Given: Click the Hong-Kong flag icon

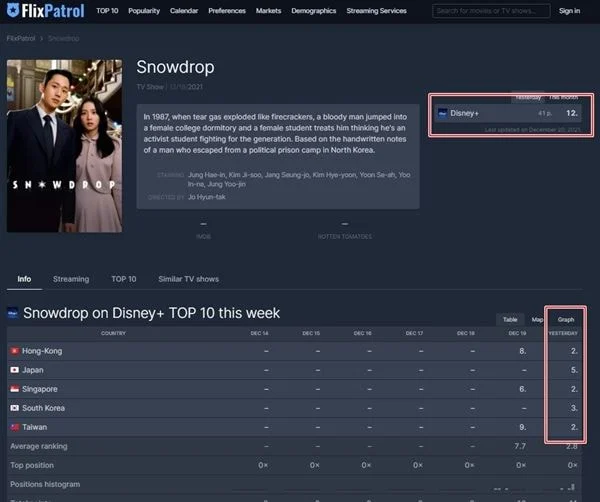Looking at the screenshot, I should [x=15, y=351].
